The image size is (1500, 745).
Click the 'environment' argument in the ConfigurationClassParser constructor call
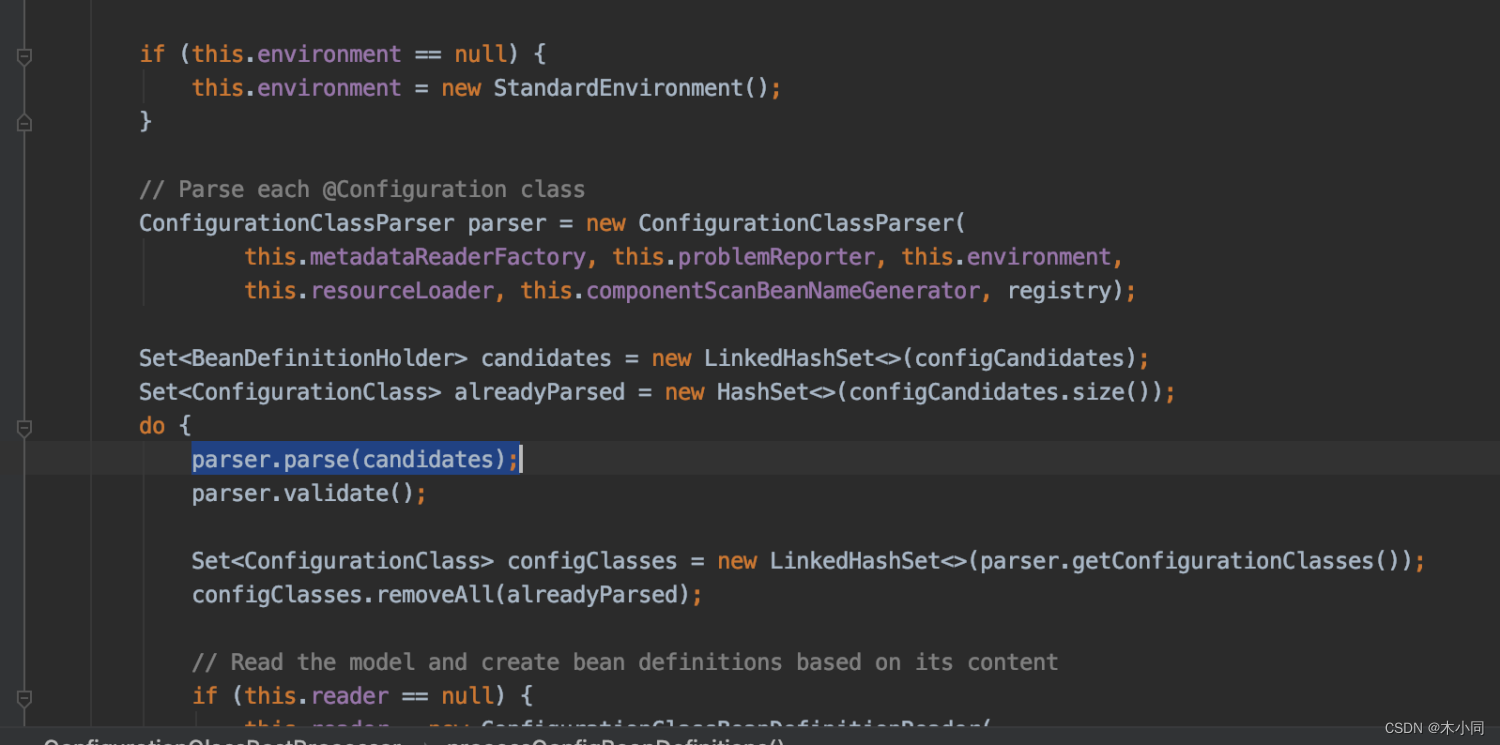click(x=1038, y=257)
